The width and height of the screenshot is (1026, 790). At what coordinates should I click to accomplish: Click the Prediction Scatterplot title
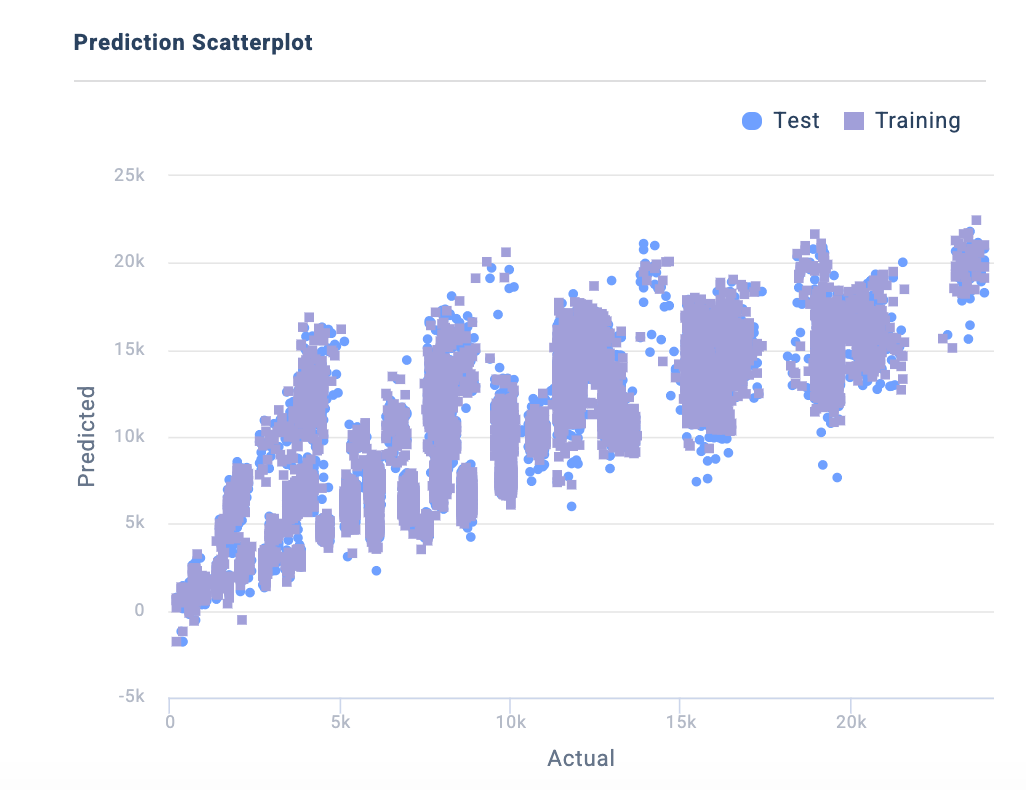tap(193, 42)
